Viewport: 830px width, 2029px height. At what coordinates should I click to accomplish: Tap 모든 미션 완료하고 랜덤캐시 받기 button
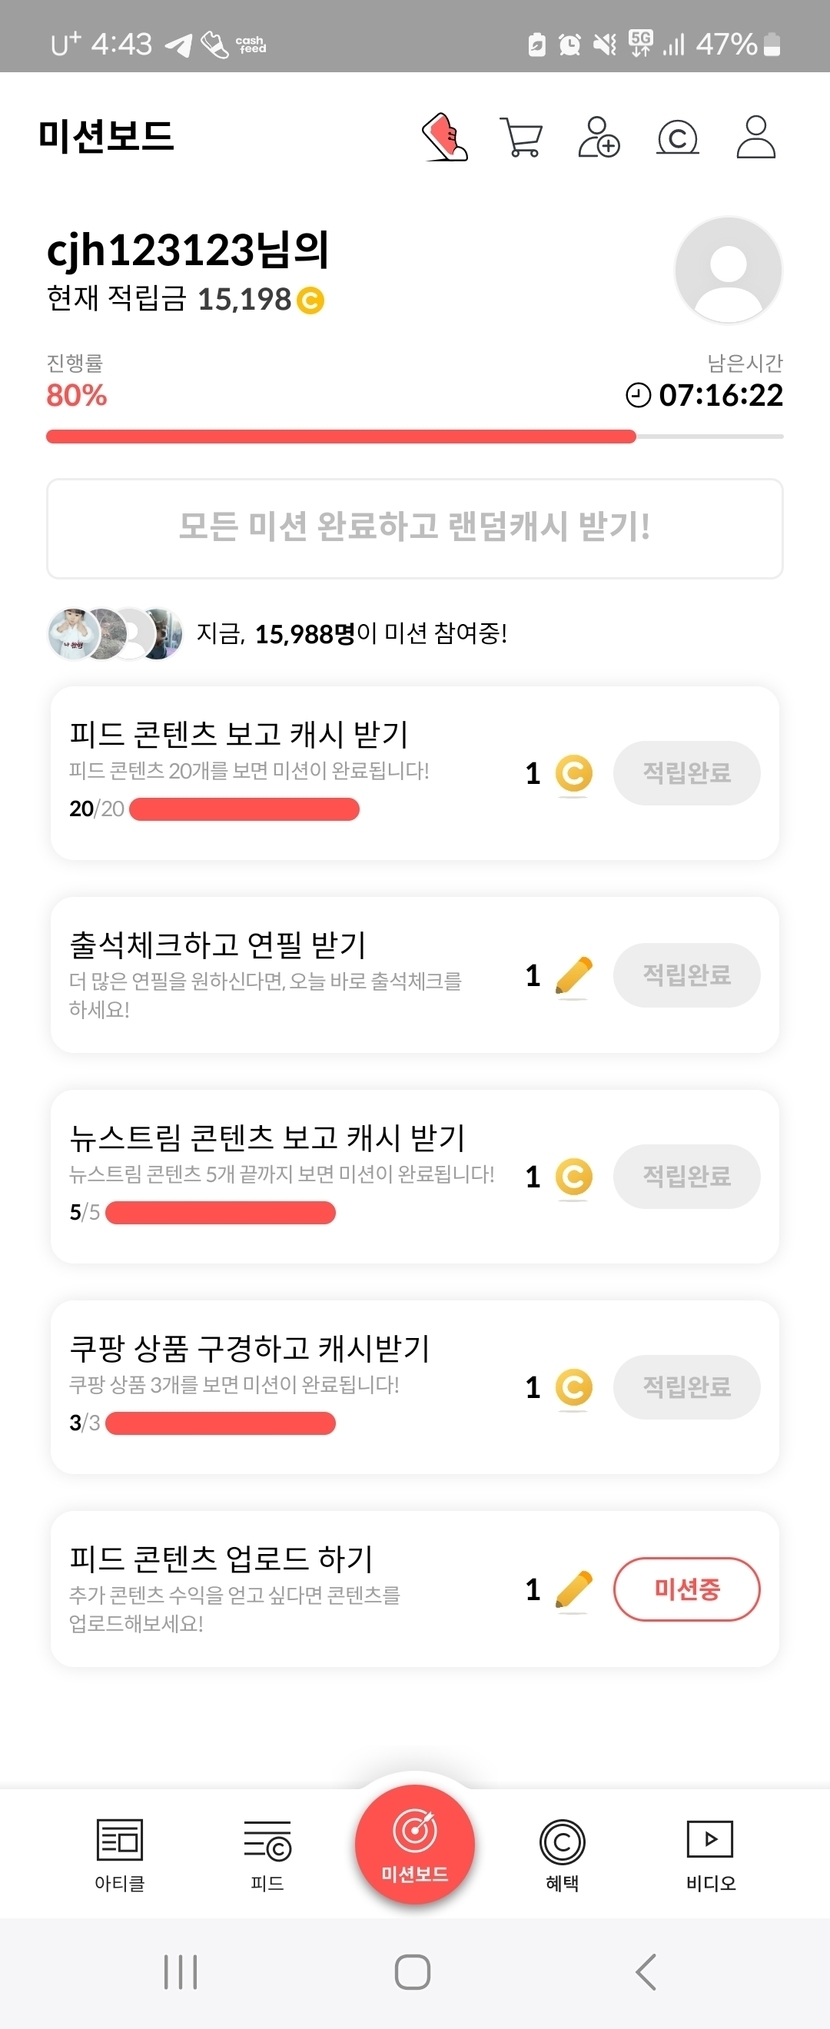coord(414,528)
